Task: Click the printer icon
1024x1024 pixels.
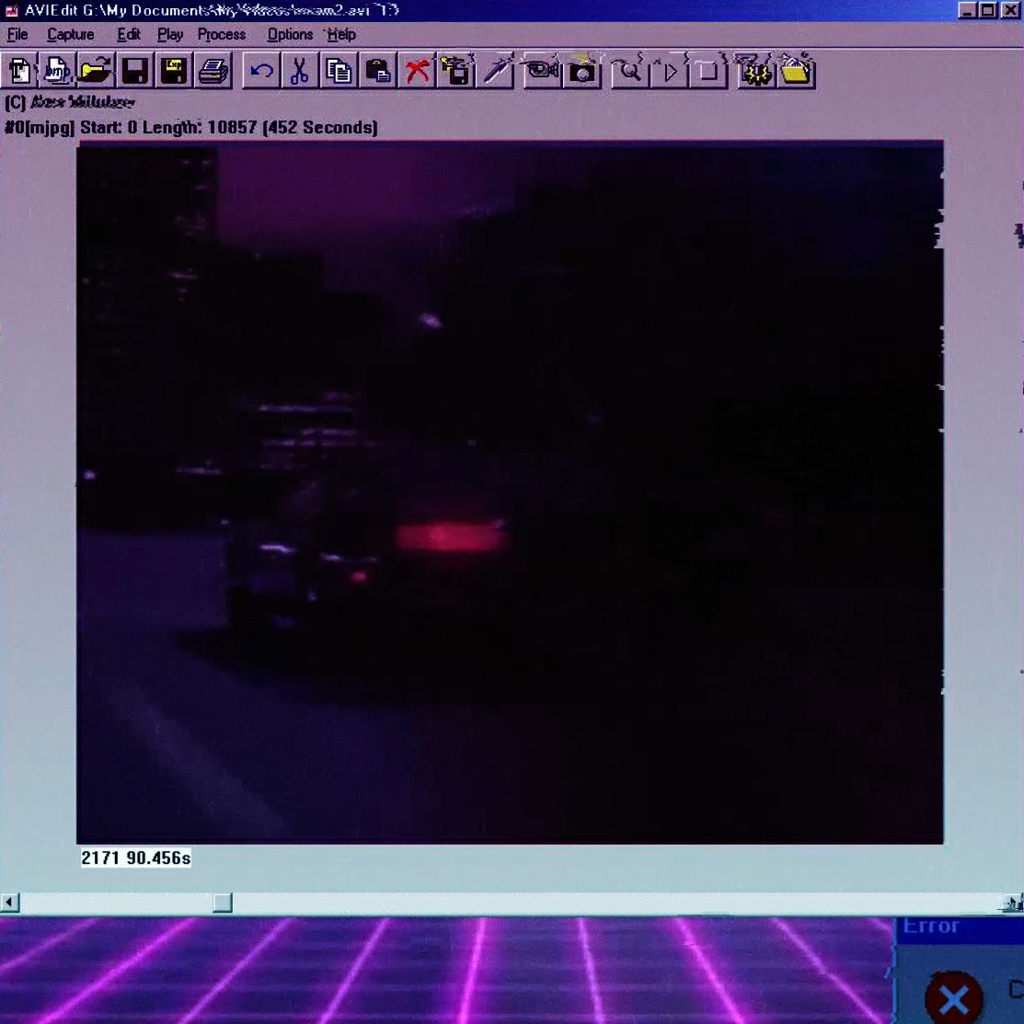Action: pos(213,71)
